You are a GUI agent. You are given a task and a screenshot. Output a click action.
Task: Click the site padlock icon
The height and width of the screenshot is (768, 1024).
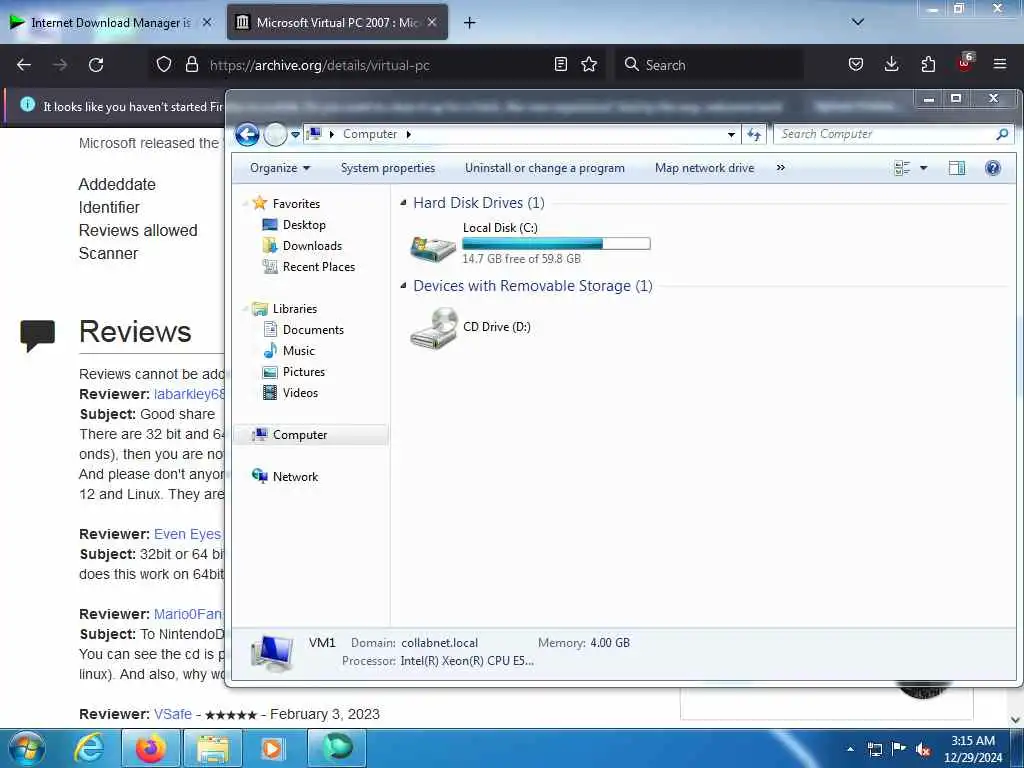191,64
